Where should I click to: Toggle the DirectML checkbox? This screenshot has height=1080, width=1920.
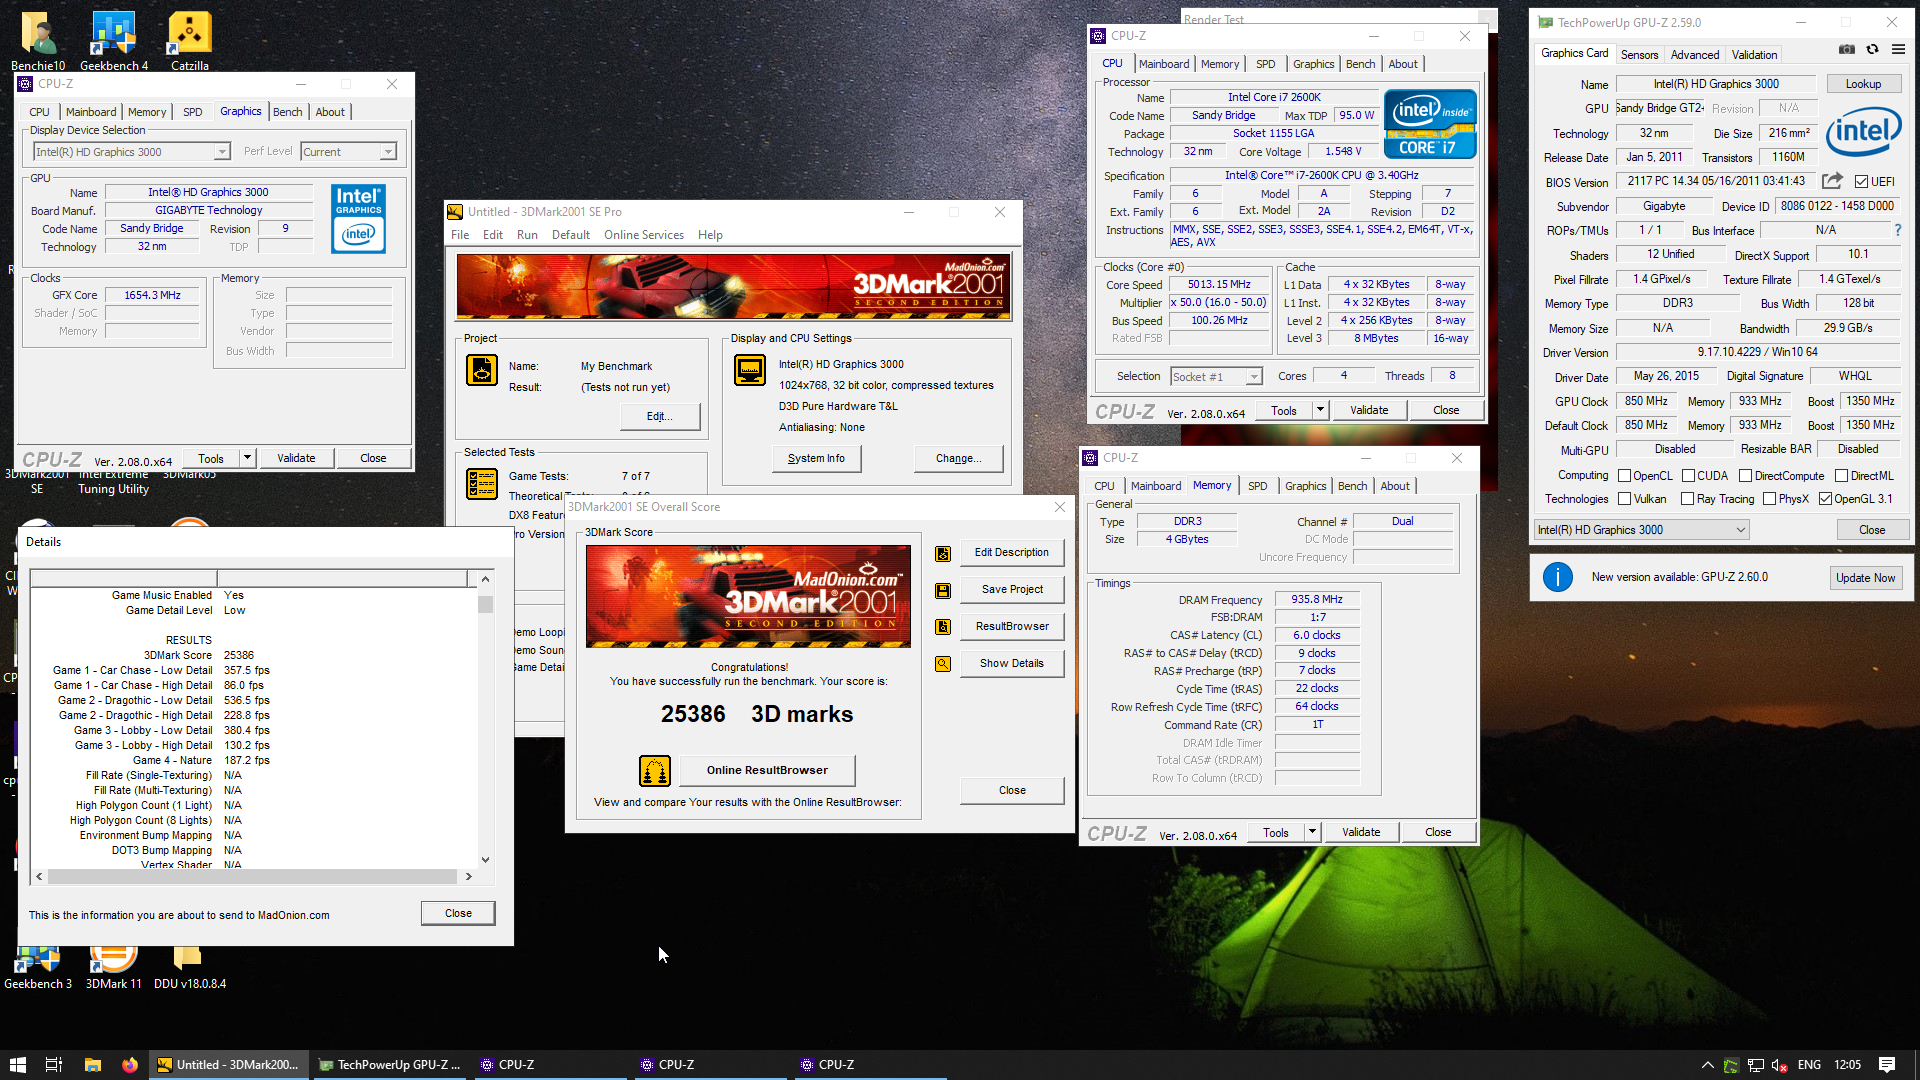(x=1841, y=476)
